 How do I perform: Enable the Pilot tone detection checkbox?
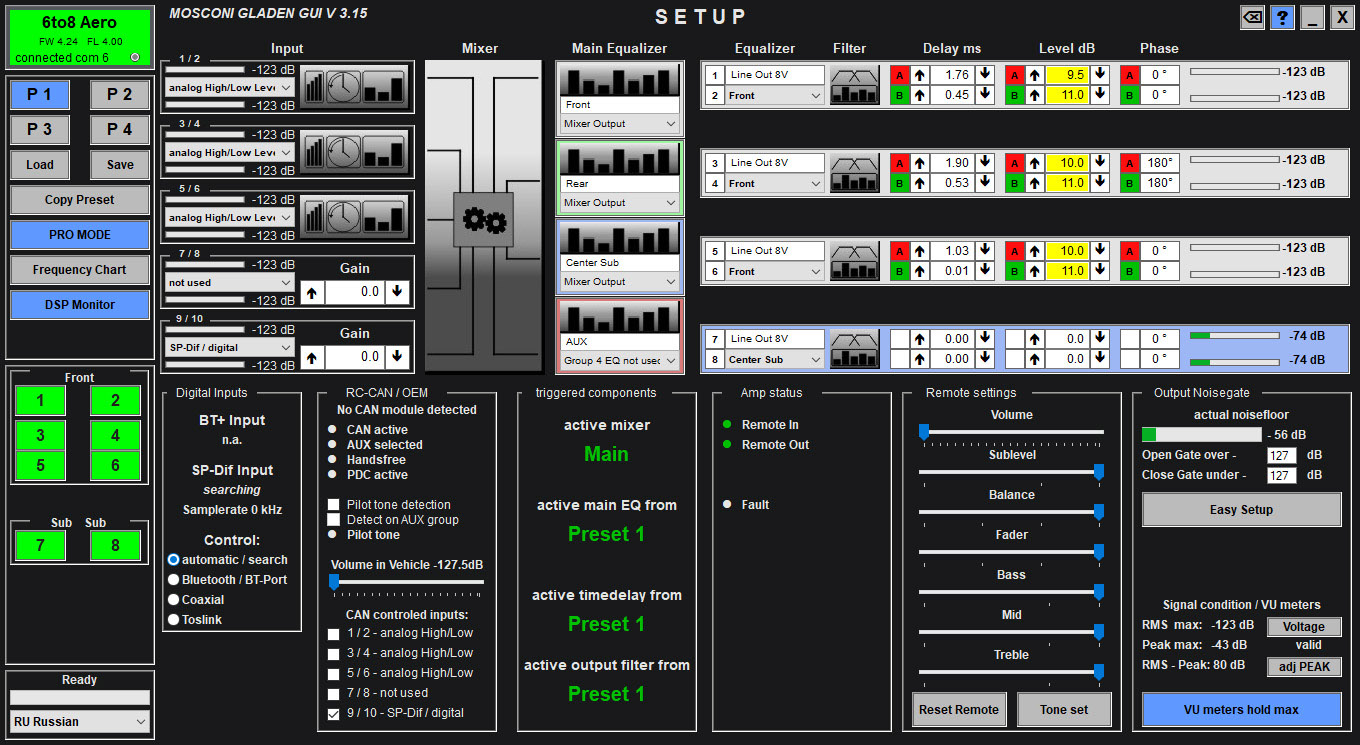(x=334, y=505)
